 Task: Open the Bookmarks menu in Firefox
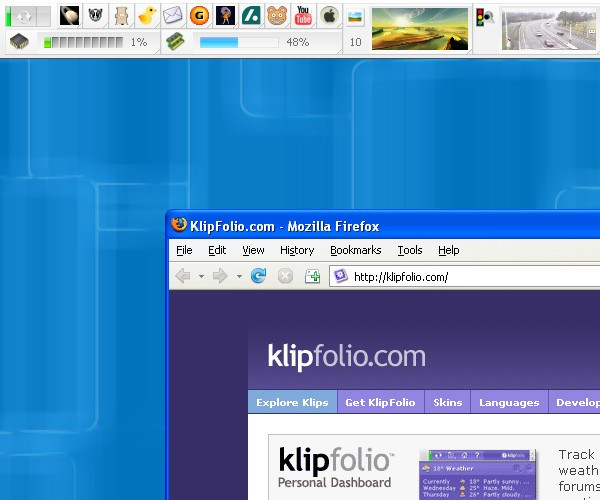[x=355, y=250]
